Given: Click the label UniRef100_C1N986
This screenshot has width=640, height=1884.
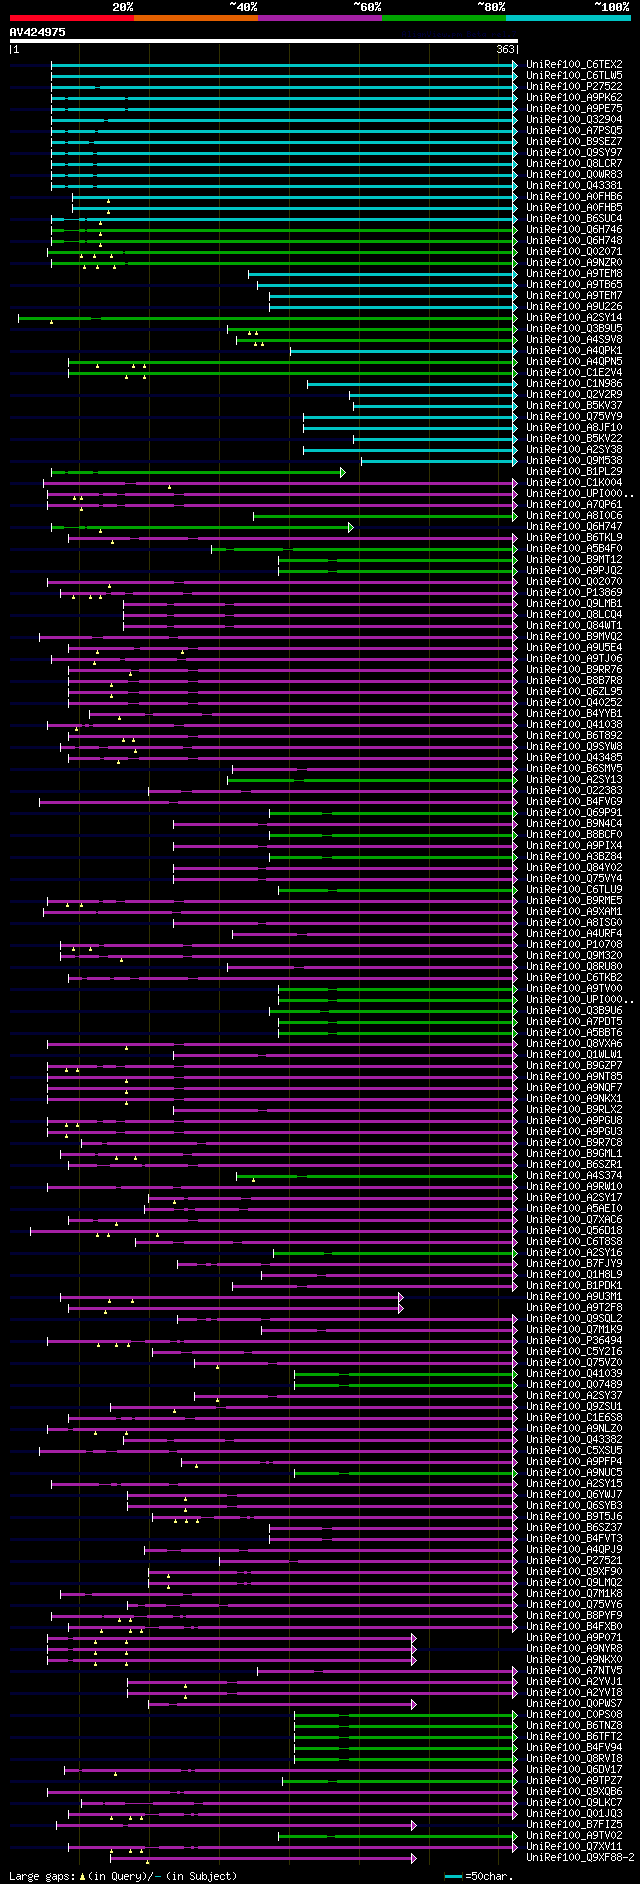Looking at the screenshot, I should point(574,383).
